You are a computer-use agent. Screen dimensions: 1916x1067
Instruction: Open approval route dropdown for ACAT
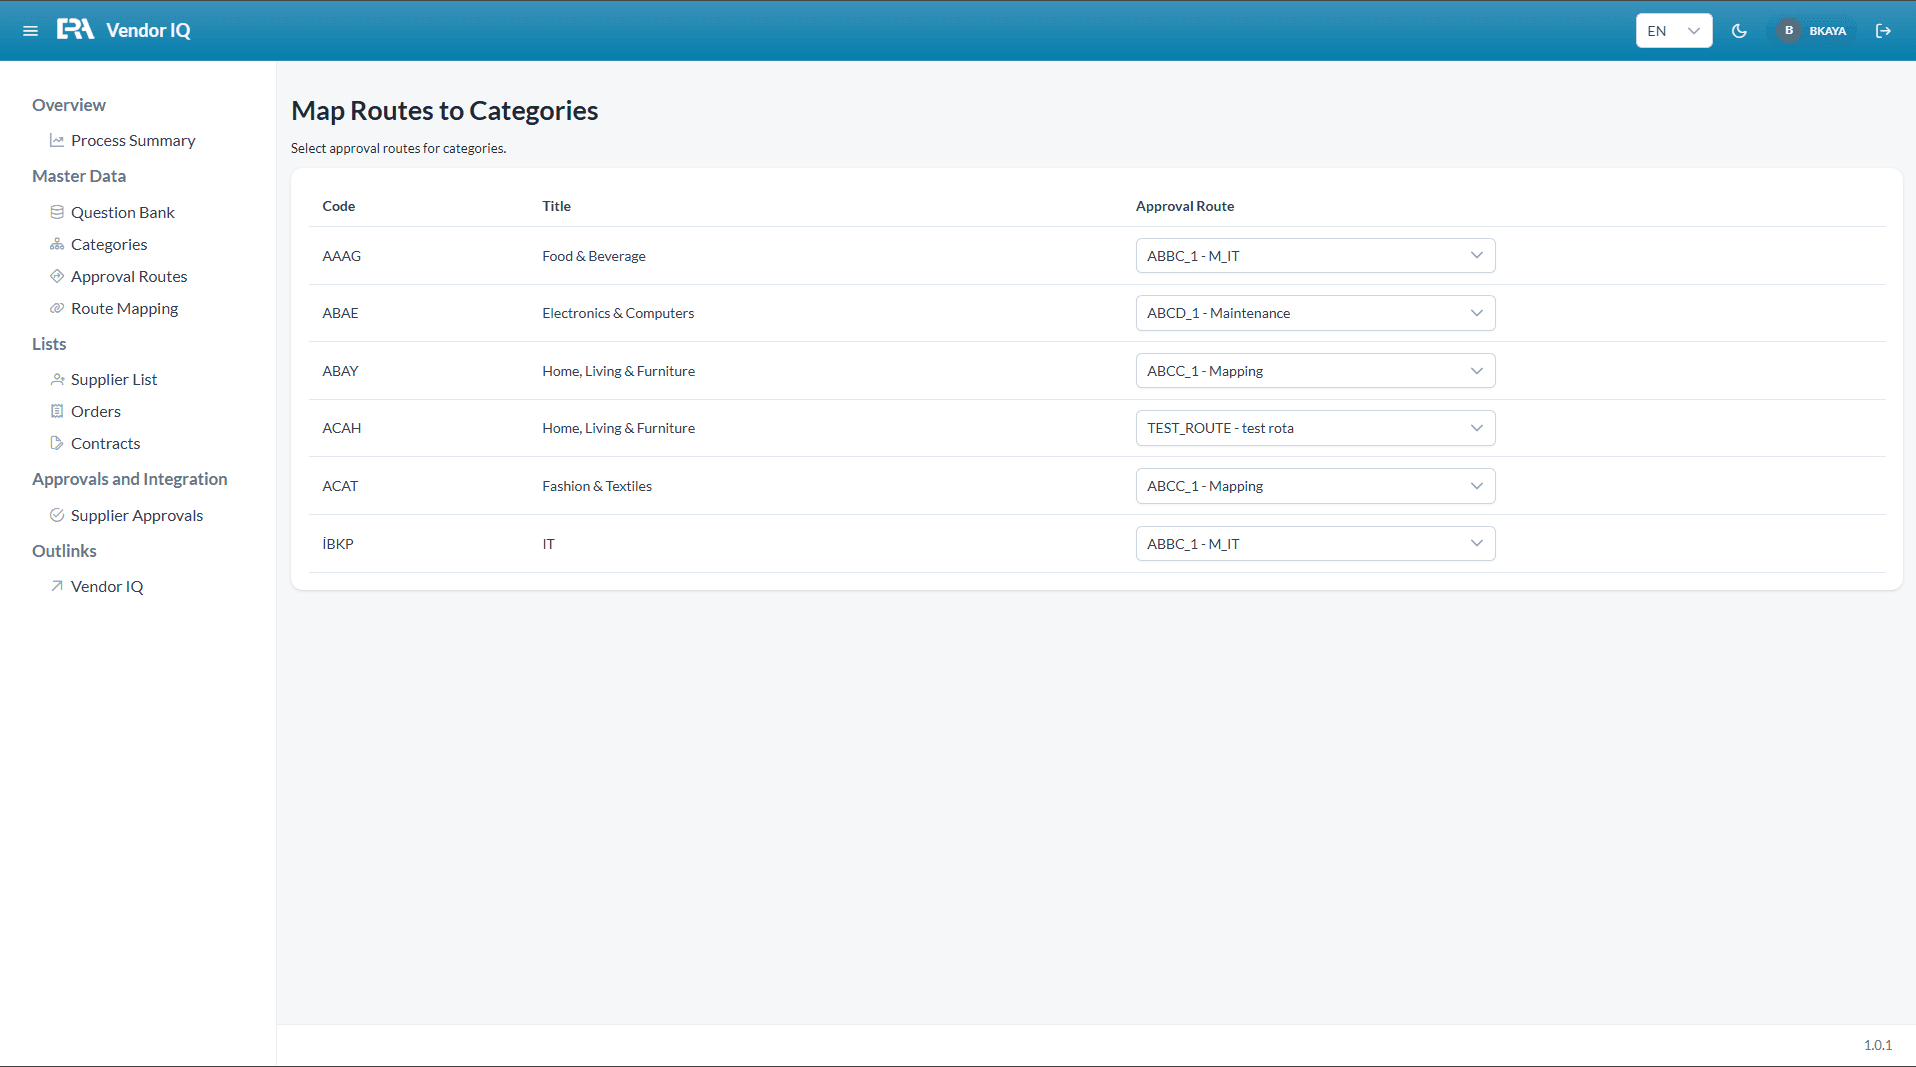point(1315,486)
